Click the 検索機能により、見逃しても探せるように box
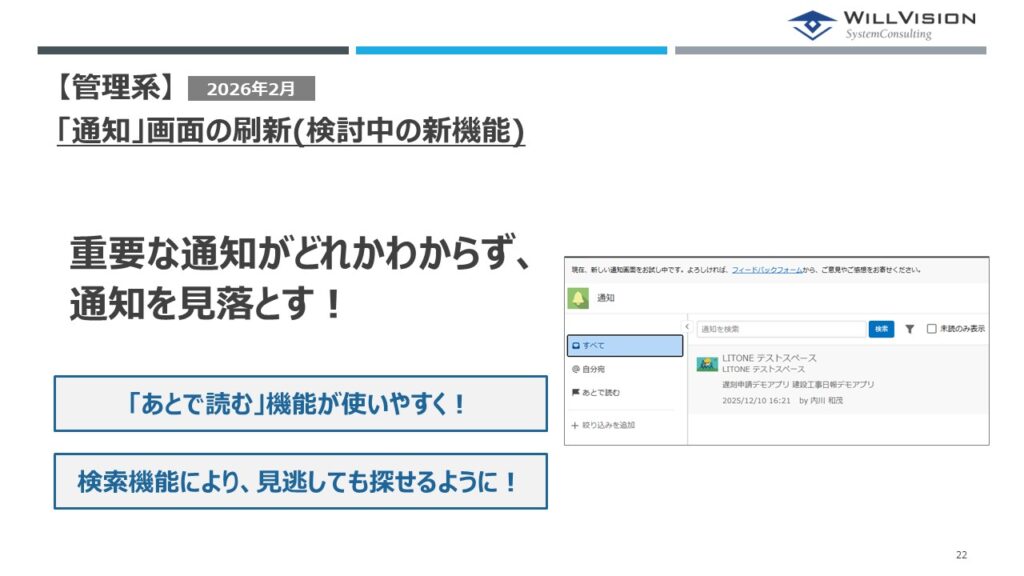This screenshot has height=576, width=1024. pos(300,481)
